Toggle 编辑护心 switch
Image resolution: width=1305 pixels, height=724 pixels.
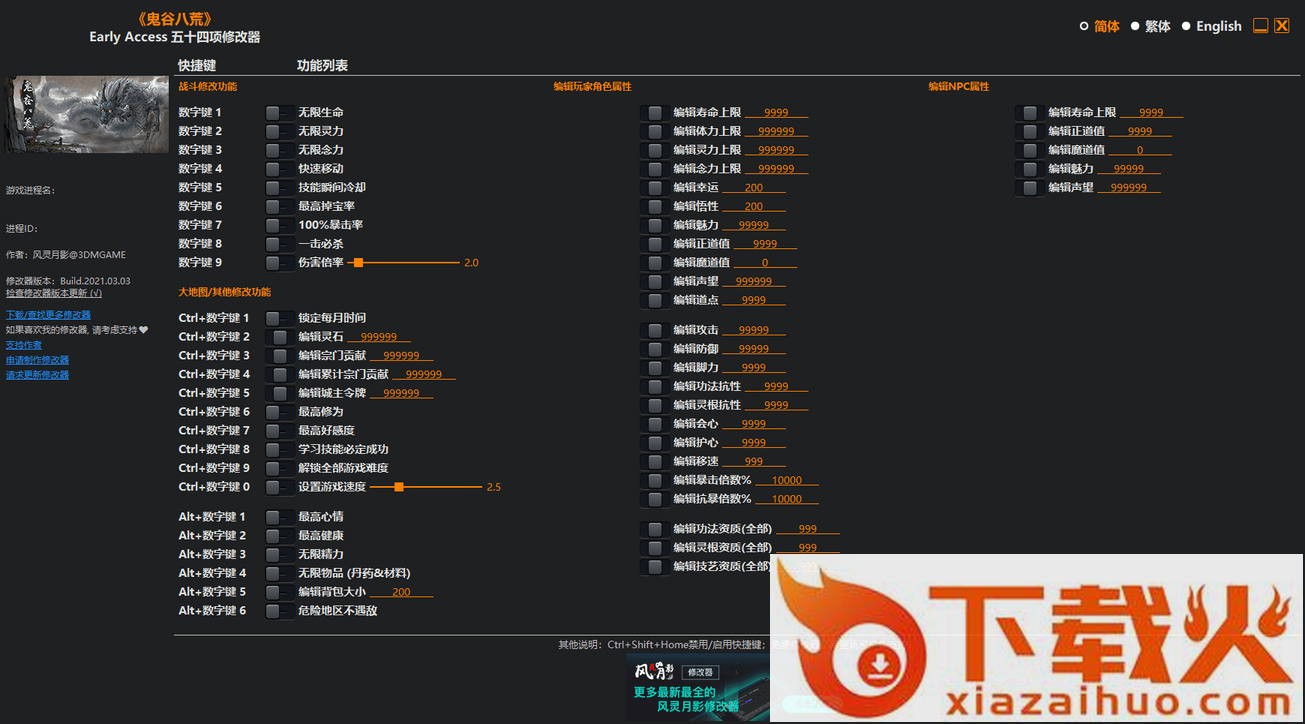point(655,443)
